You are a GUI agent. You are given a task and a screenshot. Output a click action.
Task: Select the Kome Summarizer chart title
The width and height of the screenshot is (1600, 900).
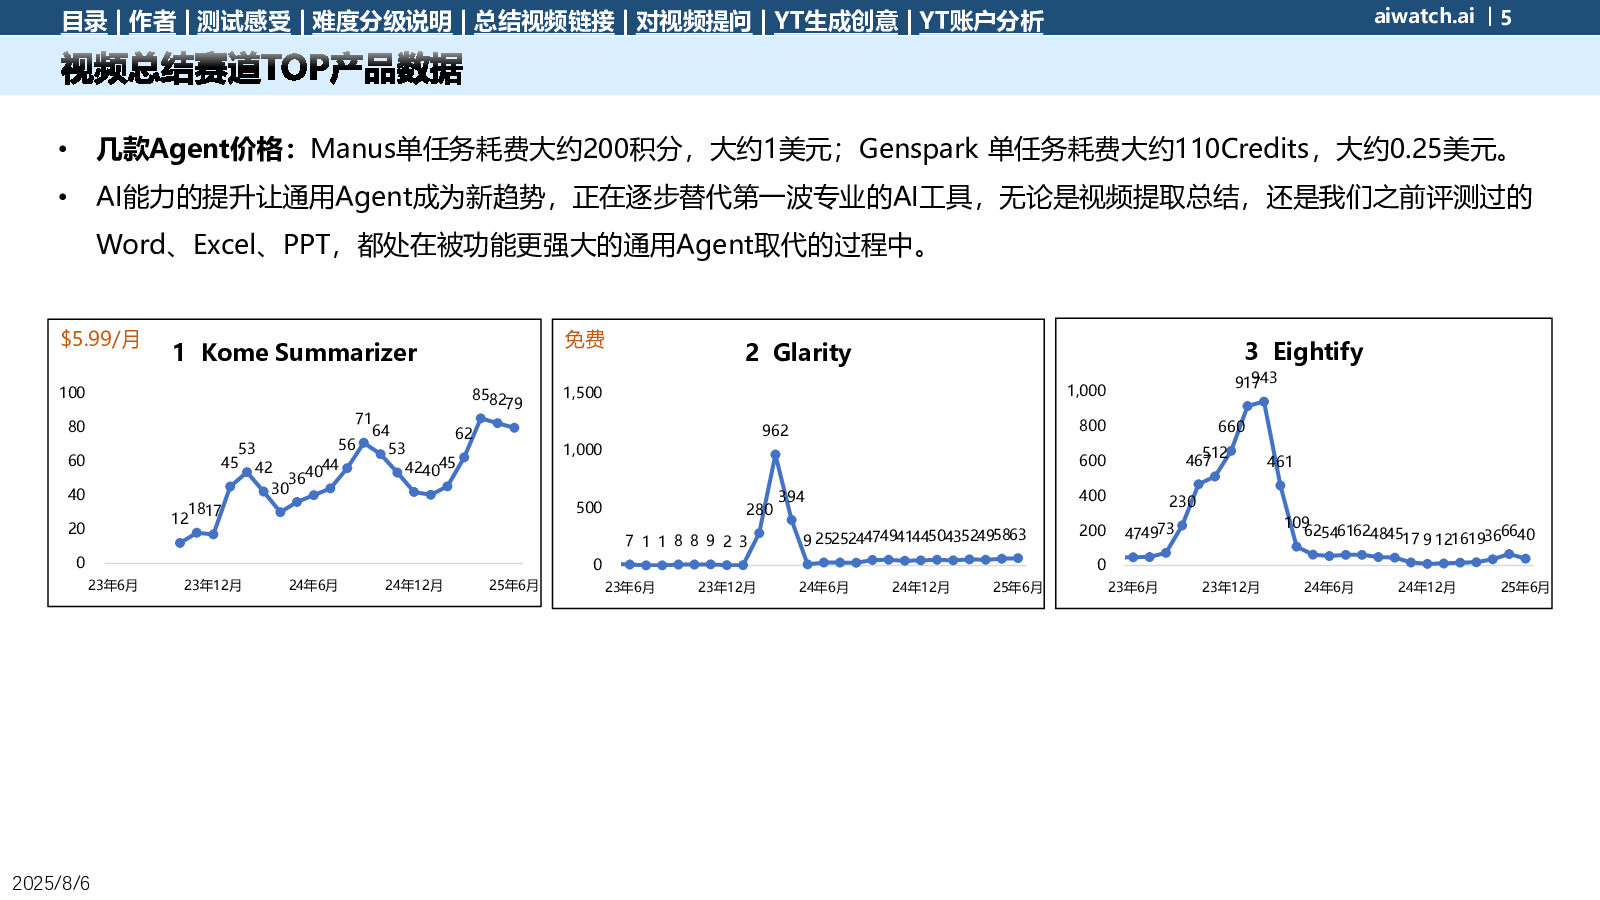pyautogui.click(x=294, y=352)
